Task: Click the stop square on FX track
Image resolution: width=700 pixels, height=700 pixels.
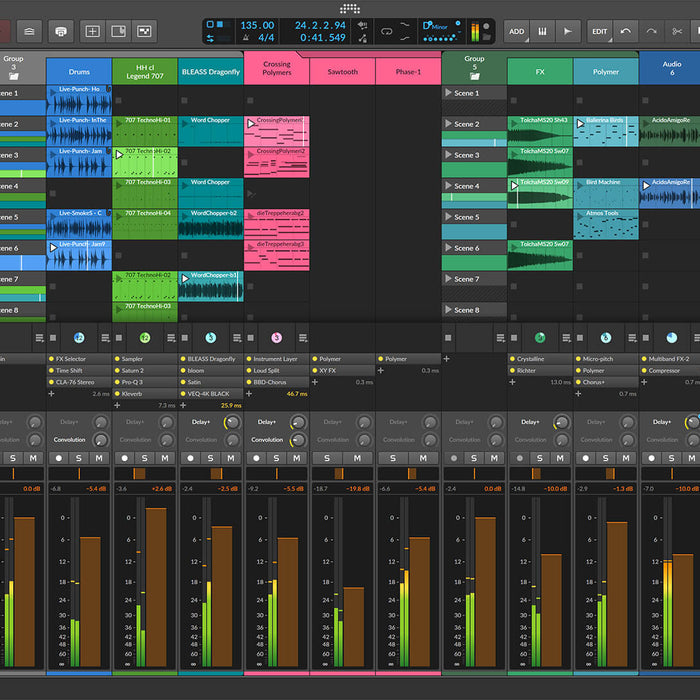Action: [x=514, y=338]
